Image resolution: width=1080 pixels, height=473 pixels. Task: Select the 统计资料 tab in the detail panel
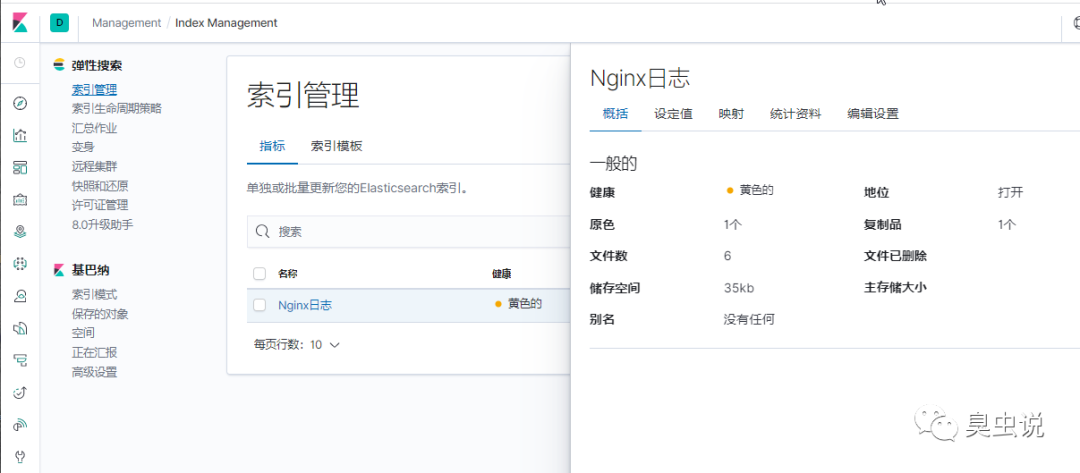coord(796,114)
